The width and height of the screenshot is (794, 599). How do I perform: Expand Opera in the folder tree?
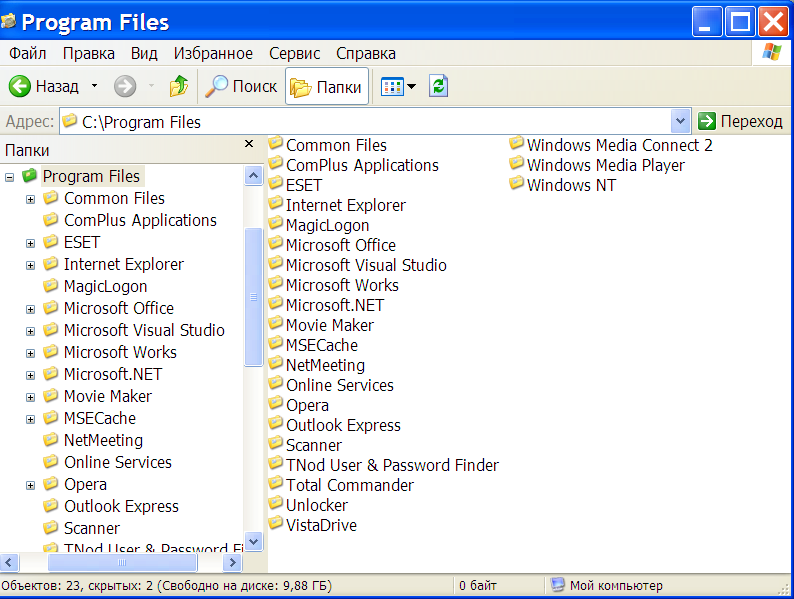coord(30,486)
